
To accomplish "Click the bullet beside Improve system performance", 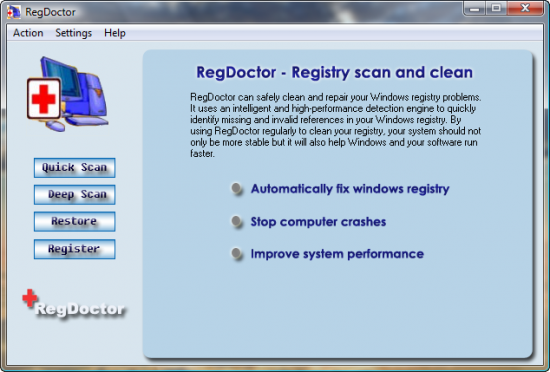I will coord(237,253).
